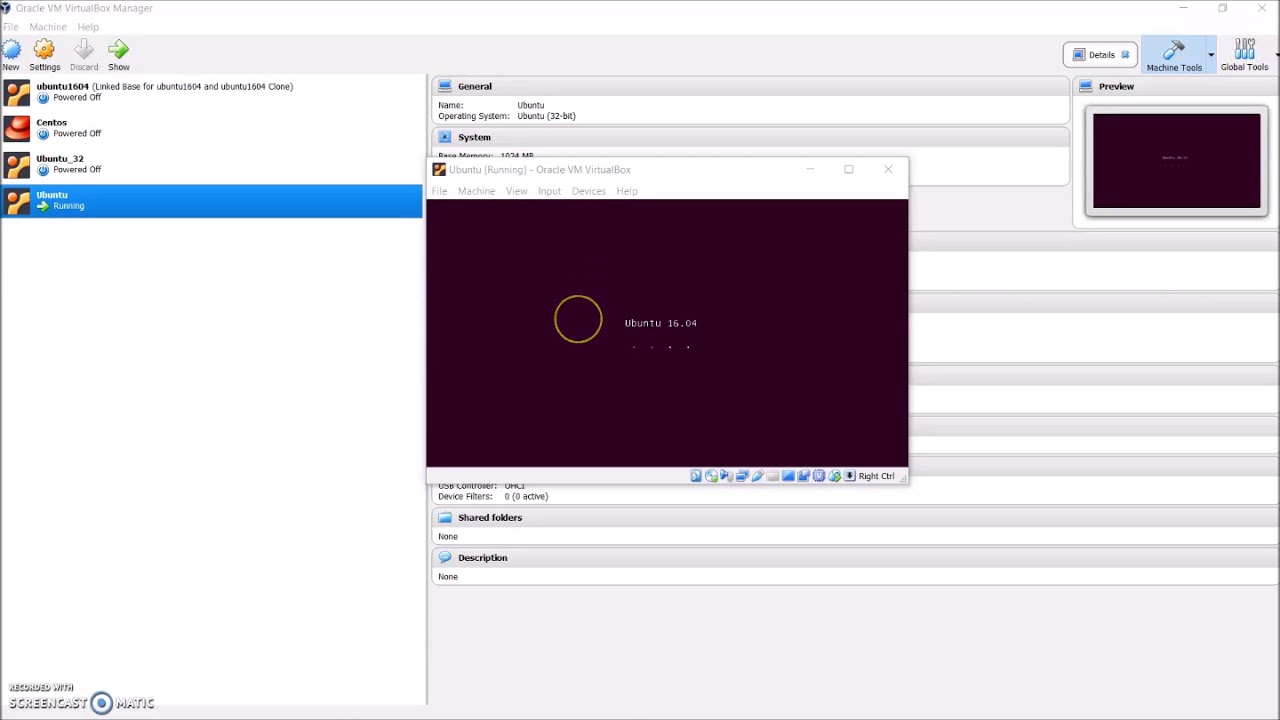The height and width of the screenshot is (720, 1280).
Task: Click the Description section title
Action: pyautogui.click(x=482, y=557)
